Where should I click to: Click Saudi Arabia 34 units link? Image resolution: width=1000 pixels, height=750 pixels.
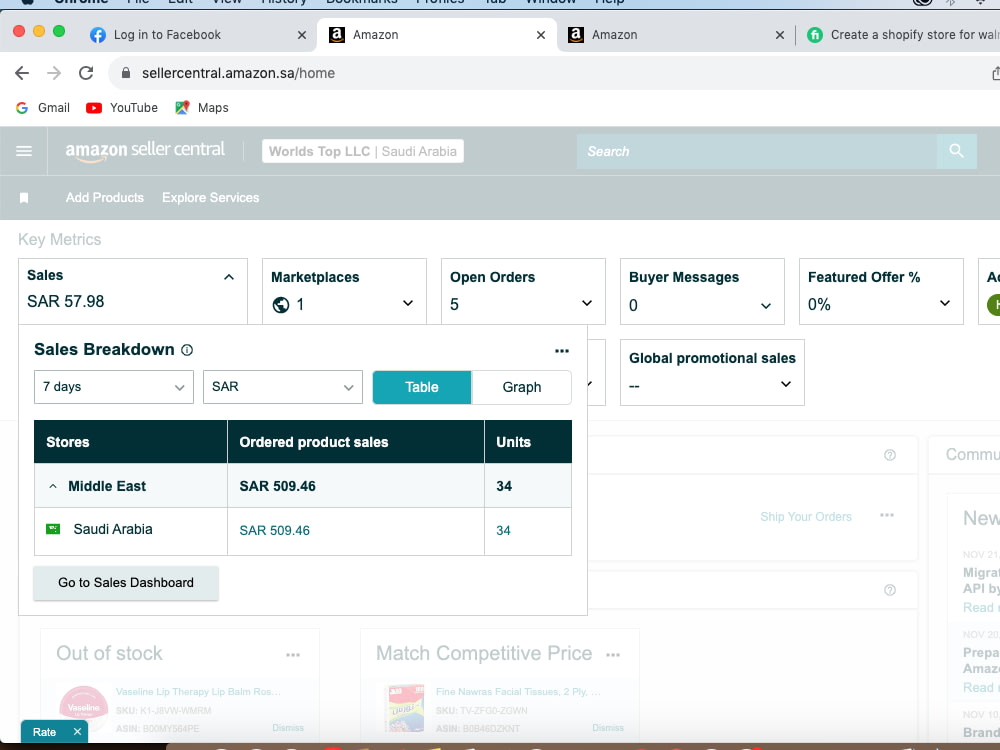click(503, 531)
